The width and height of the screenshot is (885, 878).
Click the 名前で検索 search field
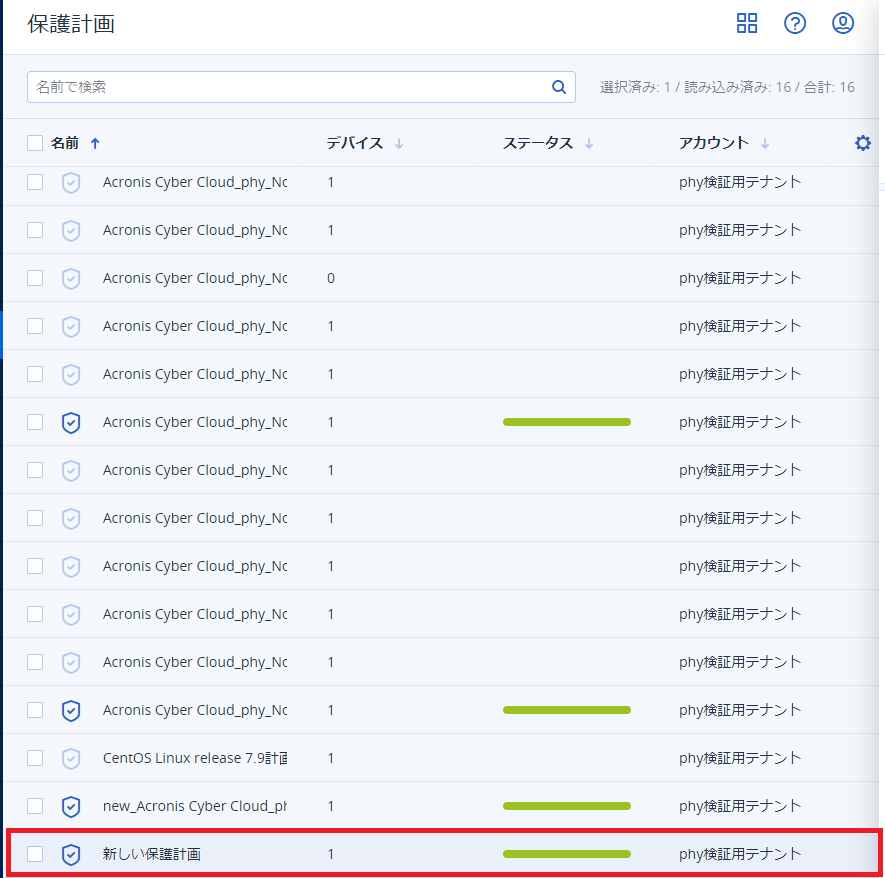point(290,87)
